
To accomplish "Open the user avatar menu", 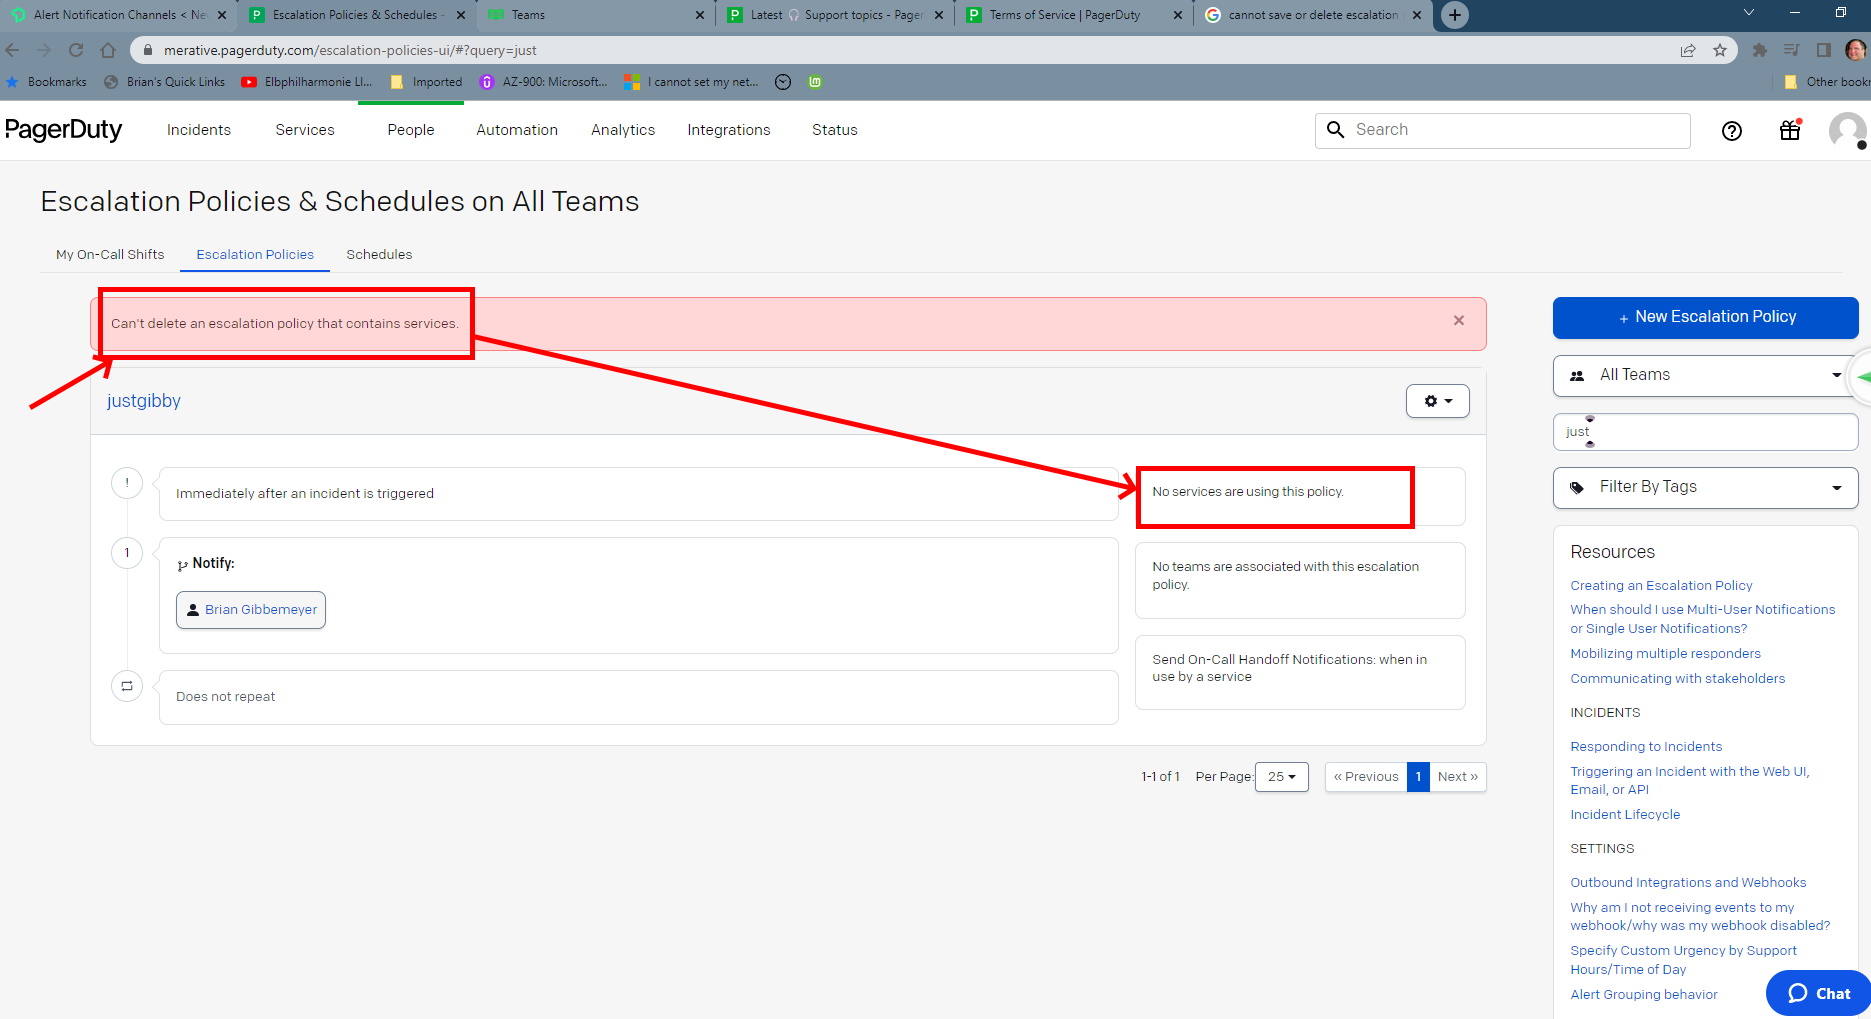I will [1847, 130].
